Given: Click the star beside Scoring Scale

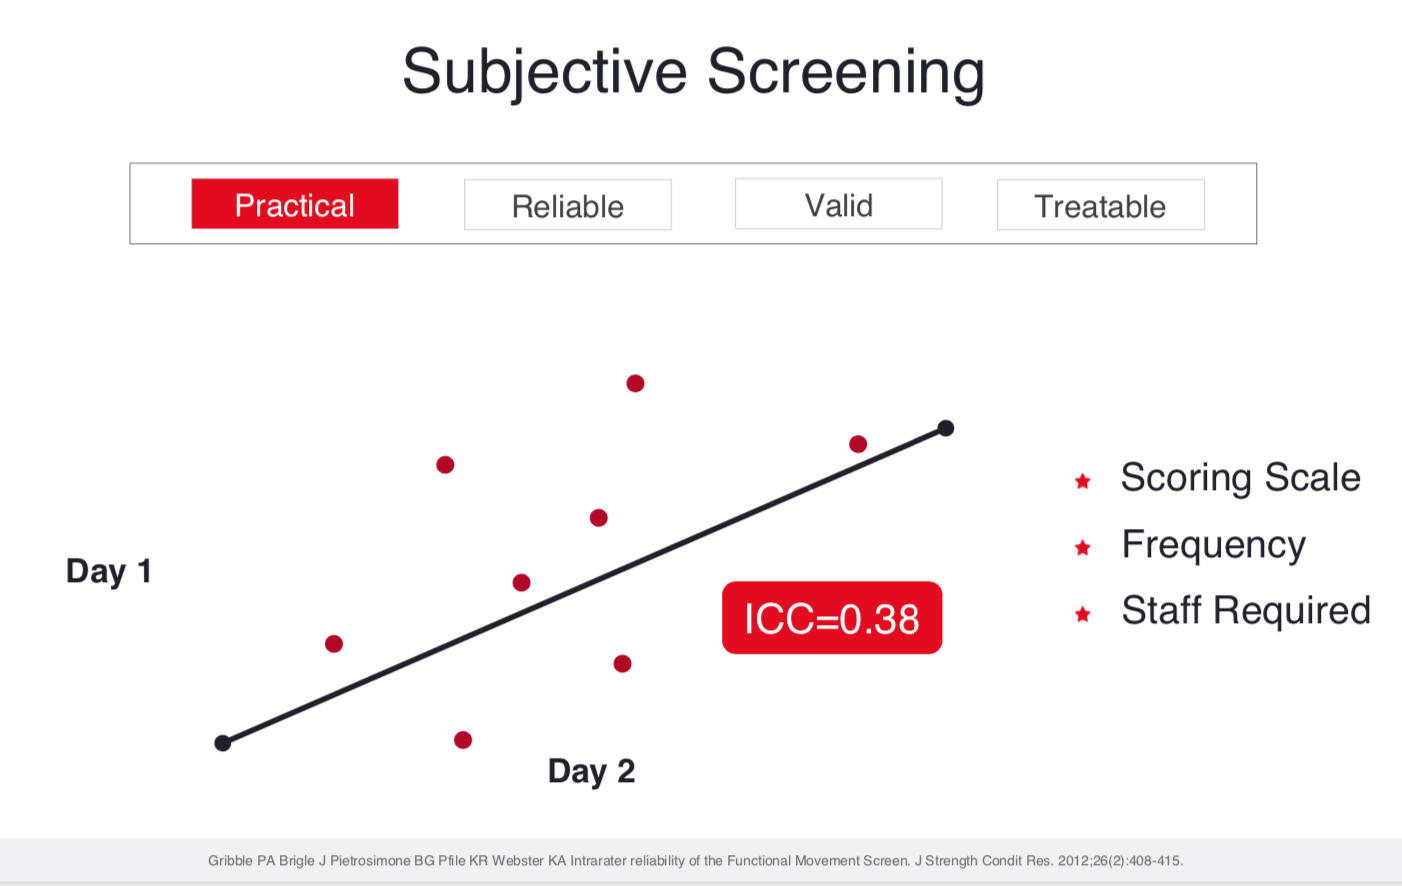Looking at the screenshot, I should click(1082, 481).
